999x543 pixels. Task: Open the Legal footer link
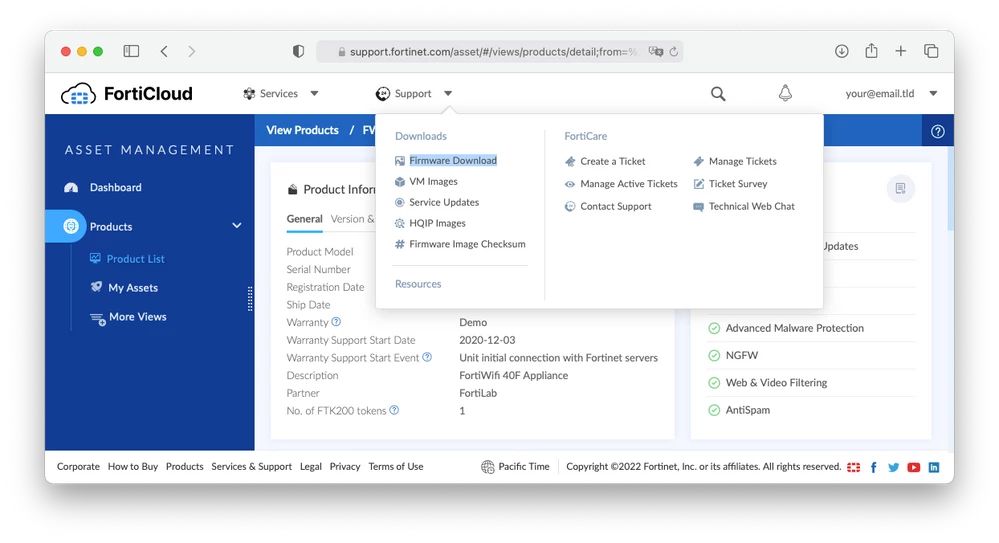click(311, 467)
